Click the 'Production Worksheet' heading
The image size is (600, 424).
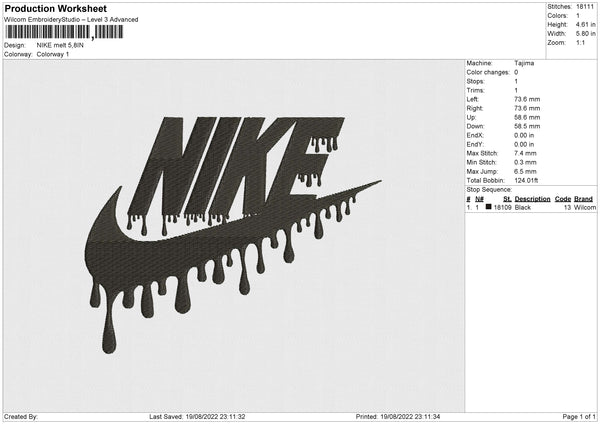(x=55, y=8)
